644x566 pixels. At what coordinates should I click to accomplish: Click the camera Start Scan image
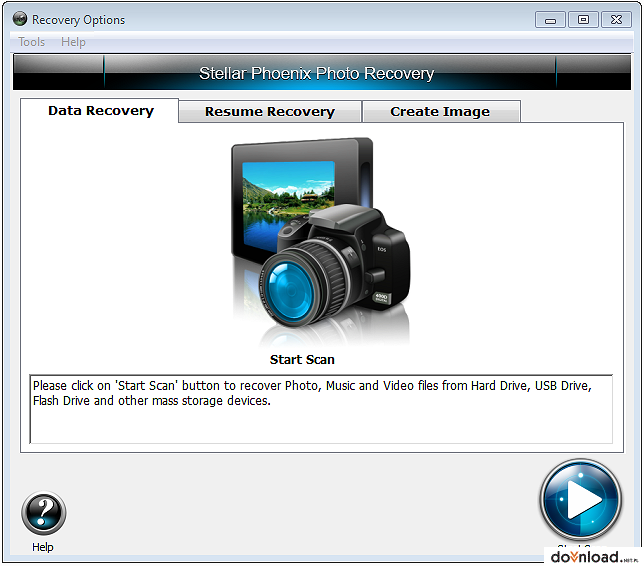click(x=320, y=240)
